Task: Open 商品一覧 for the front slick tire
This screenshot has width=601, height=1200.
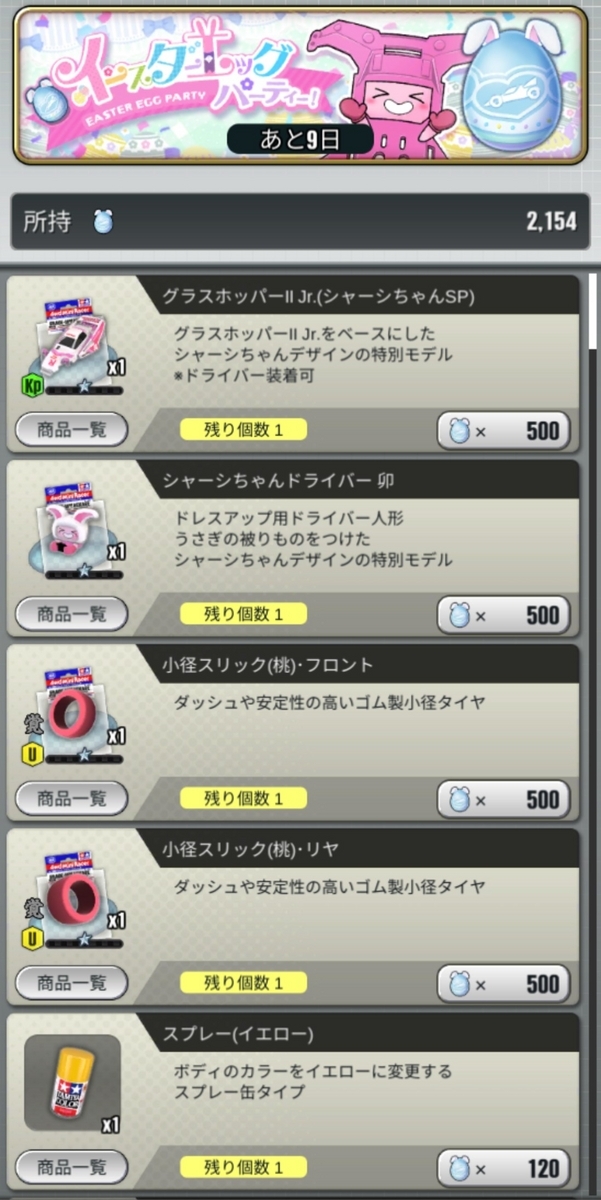Action: tap(72, 799)
